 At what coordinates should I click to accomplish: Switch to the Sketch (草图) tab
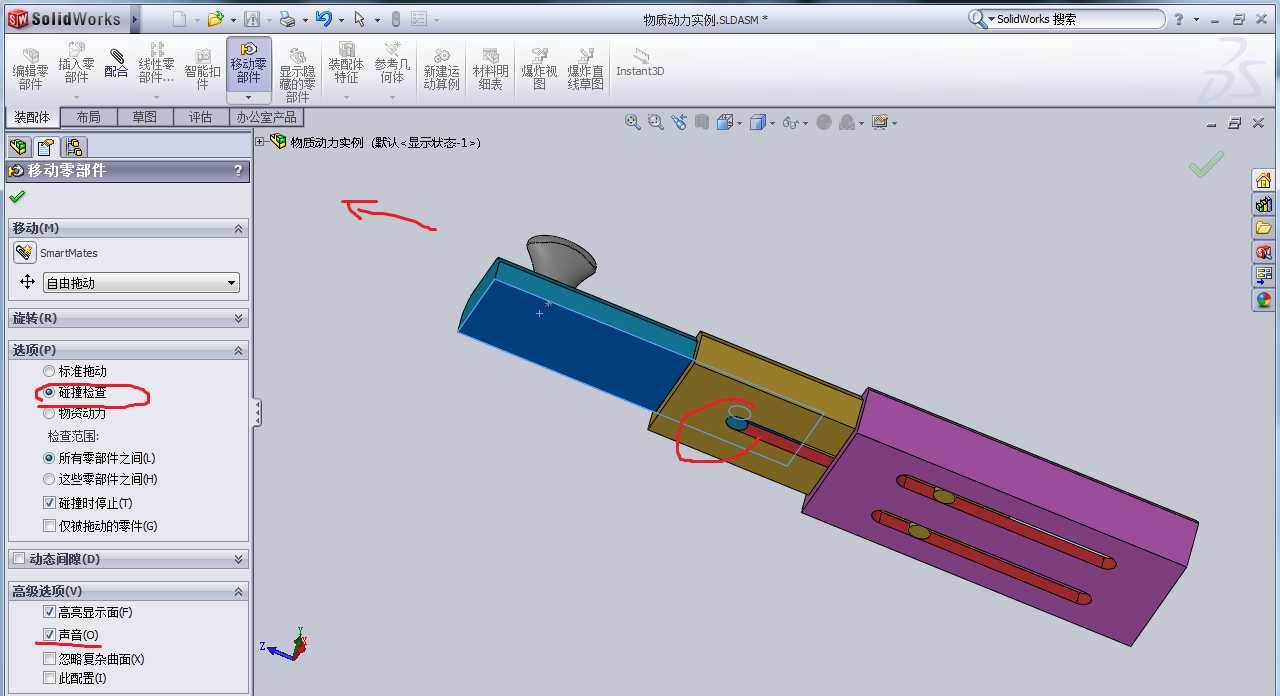pos(144,117)
